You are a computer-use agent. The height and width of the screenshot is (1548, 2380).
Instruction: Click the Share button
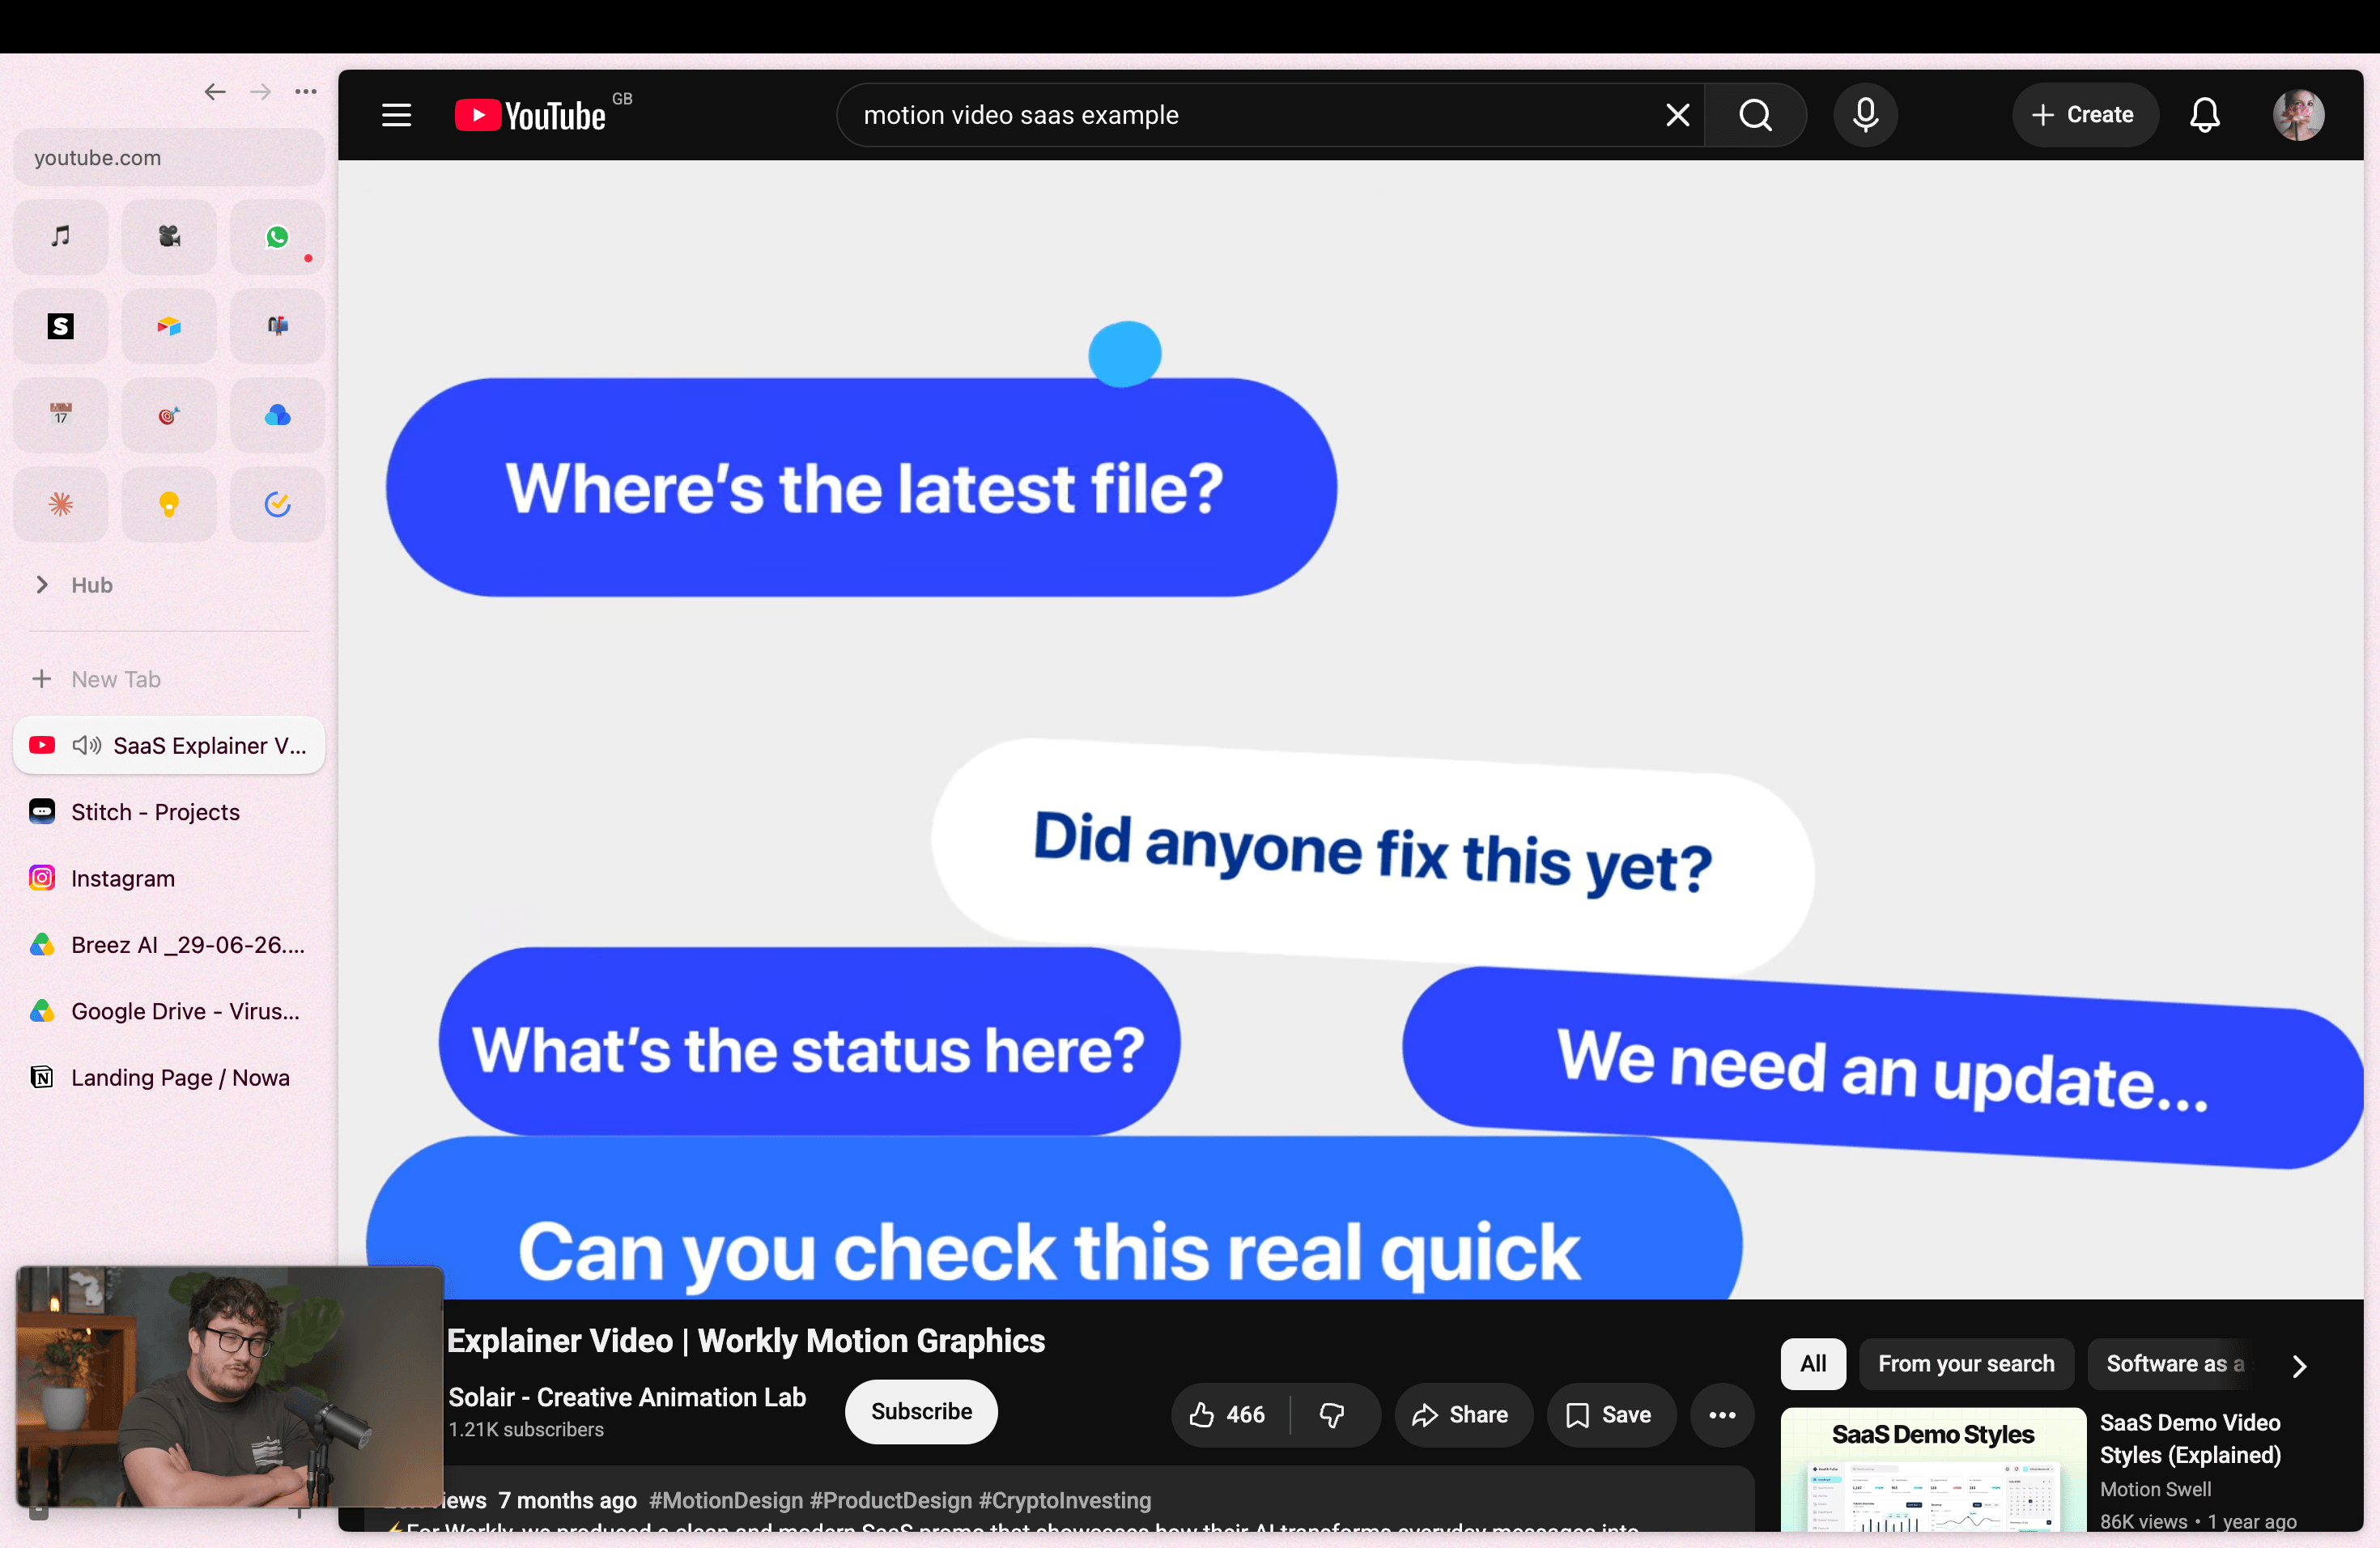[1462, 1414]
